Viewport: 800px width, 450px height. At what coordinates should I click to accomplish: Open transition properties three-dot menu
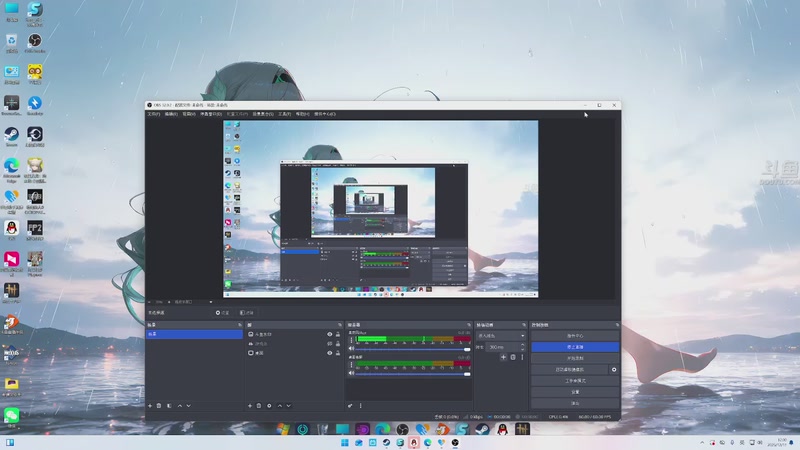pos(522,357)
